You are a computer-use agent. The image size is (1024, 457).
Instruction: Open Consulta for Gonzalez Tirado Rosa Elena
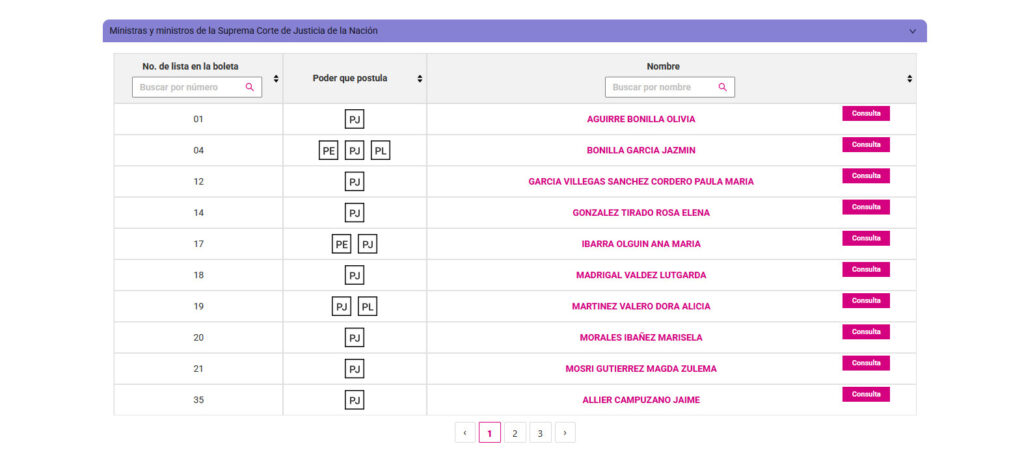pyautogui.click(x=865, y=207)
